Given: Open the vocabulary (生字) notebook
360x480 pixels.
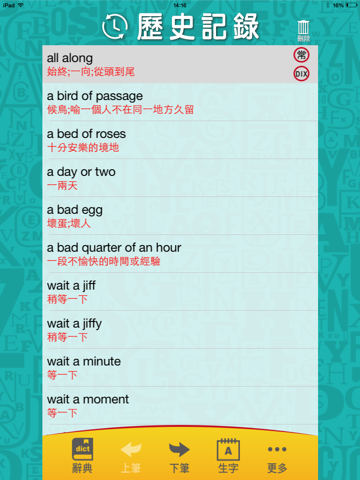Looking at the screenshot, I should 228,456.
